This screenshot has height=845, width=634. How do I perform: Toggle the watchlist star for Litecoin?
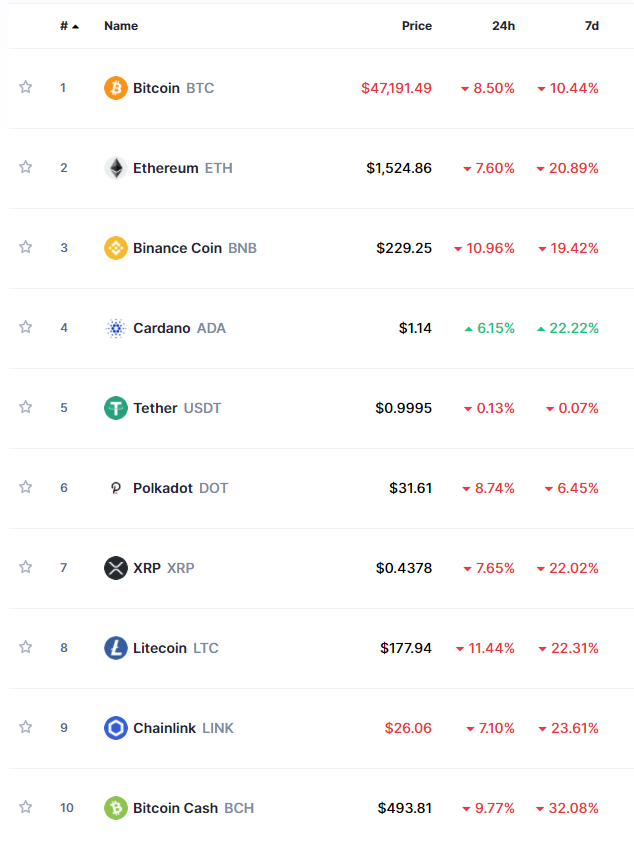click(x=26, y=647)
